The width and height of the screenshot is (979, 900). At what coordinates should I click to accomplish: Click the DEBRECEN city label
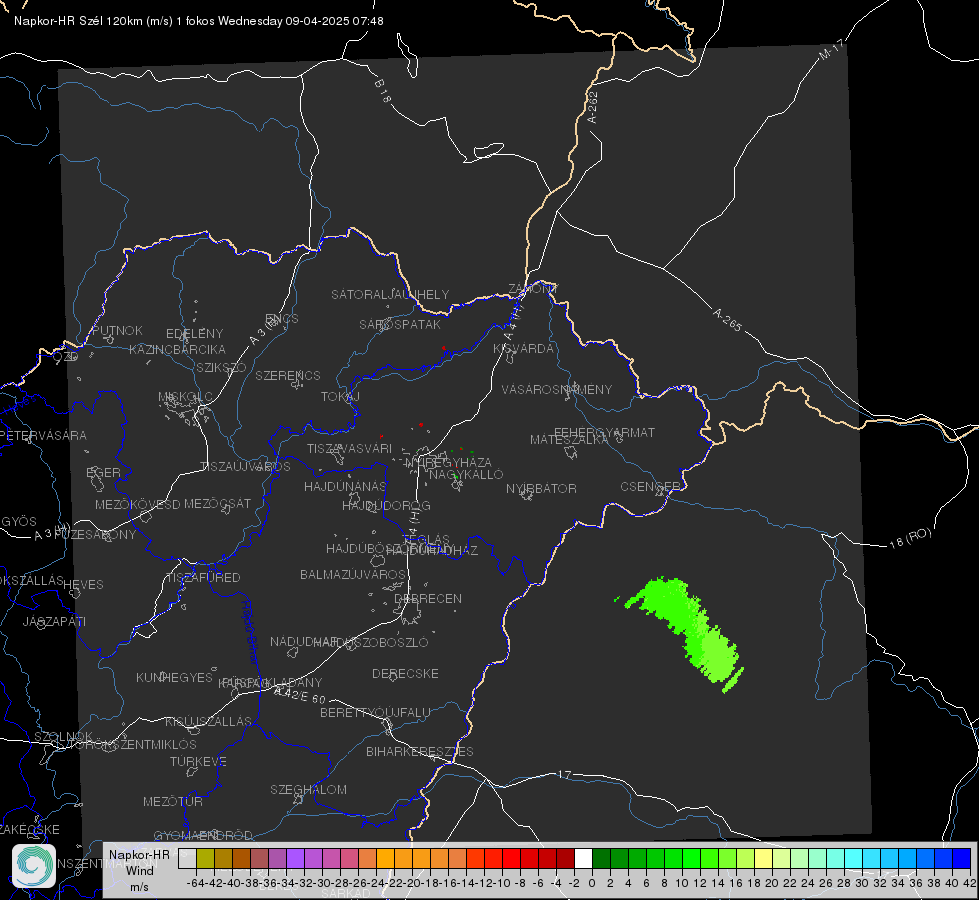428,598
